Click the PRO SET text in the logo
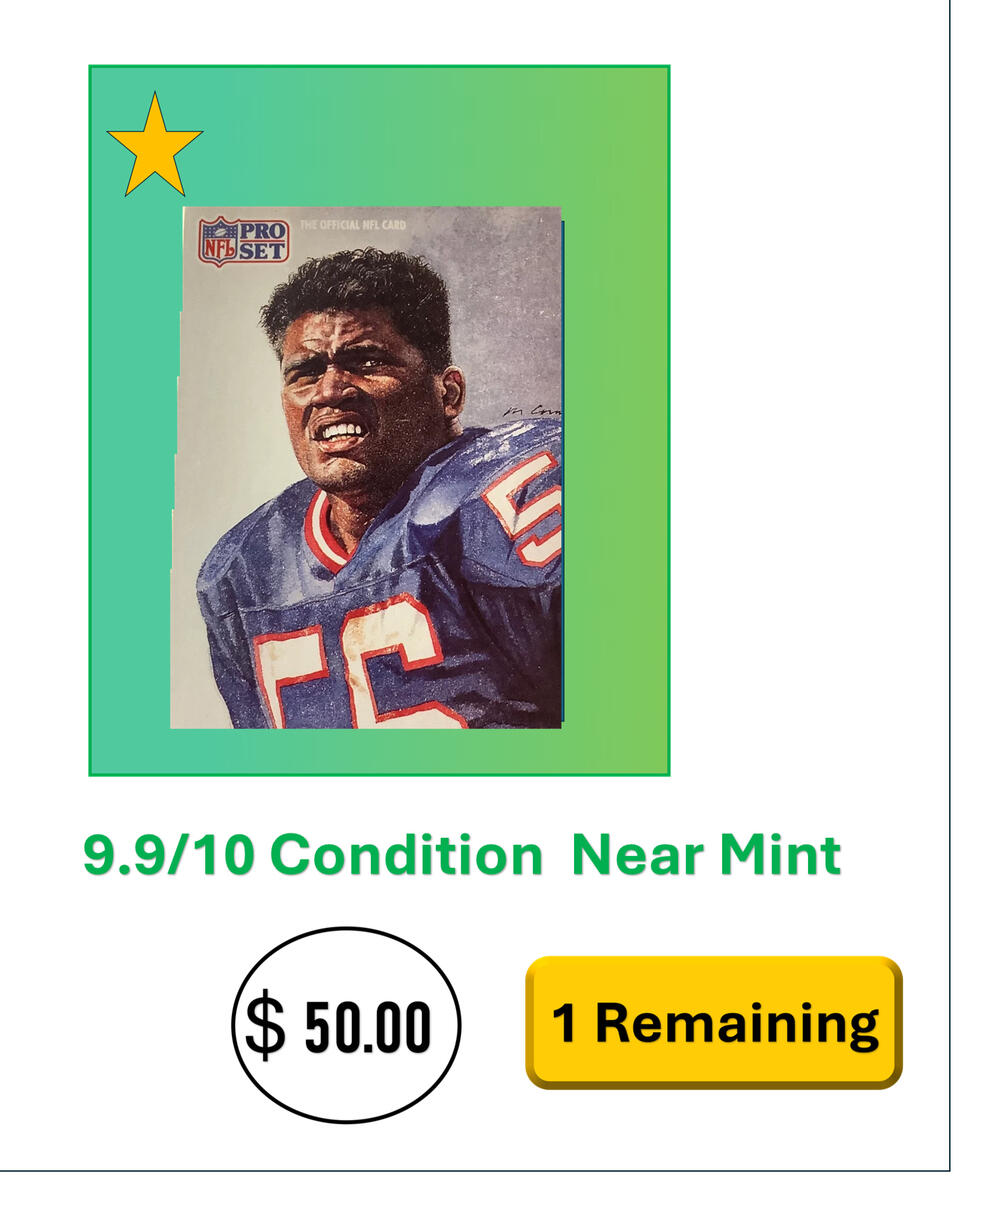Screen dimensions: 982x1208 262,240
